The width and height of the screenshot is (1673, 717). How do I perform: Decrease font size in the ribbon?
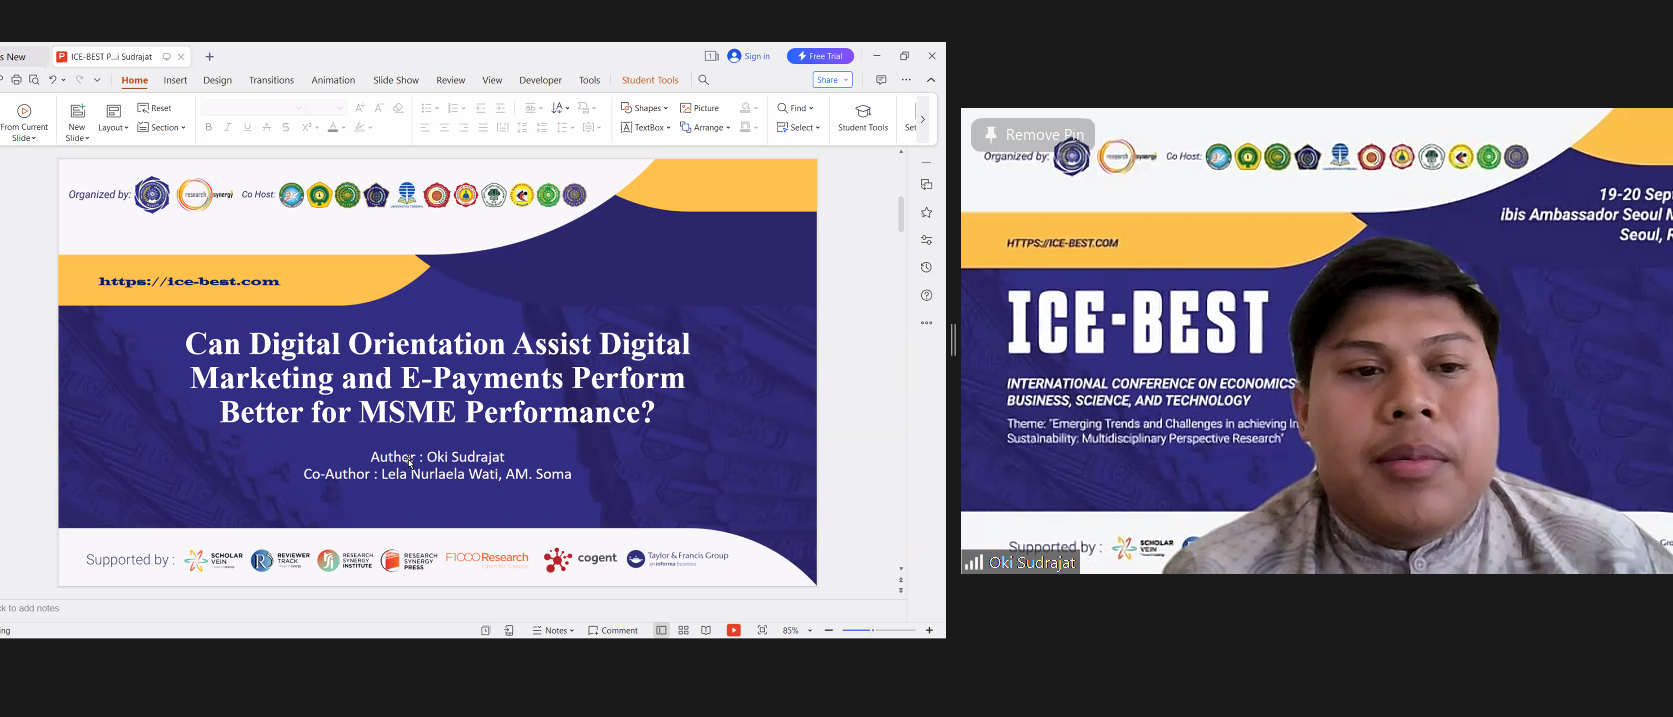(379, 108)
